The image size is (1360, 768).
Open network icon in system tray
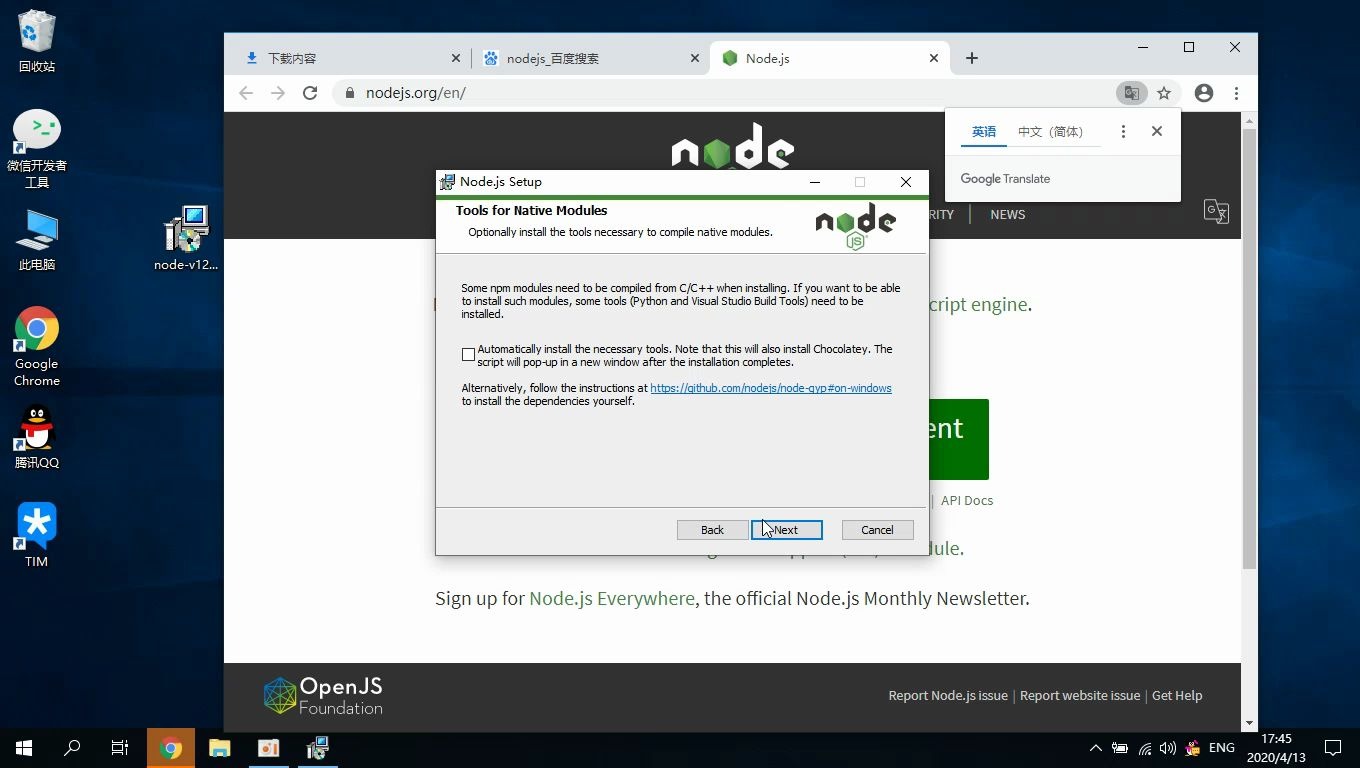pyautogui.click(x=1144, y=748)
